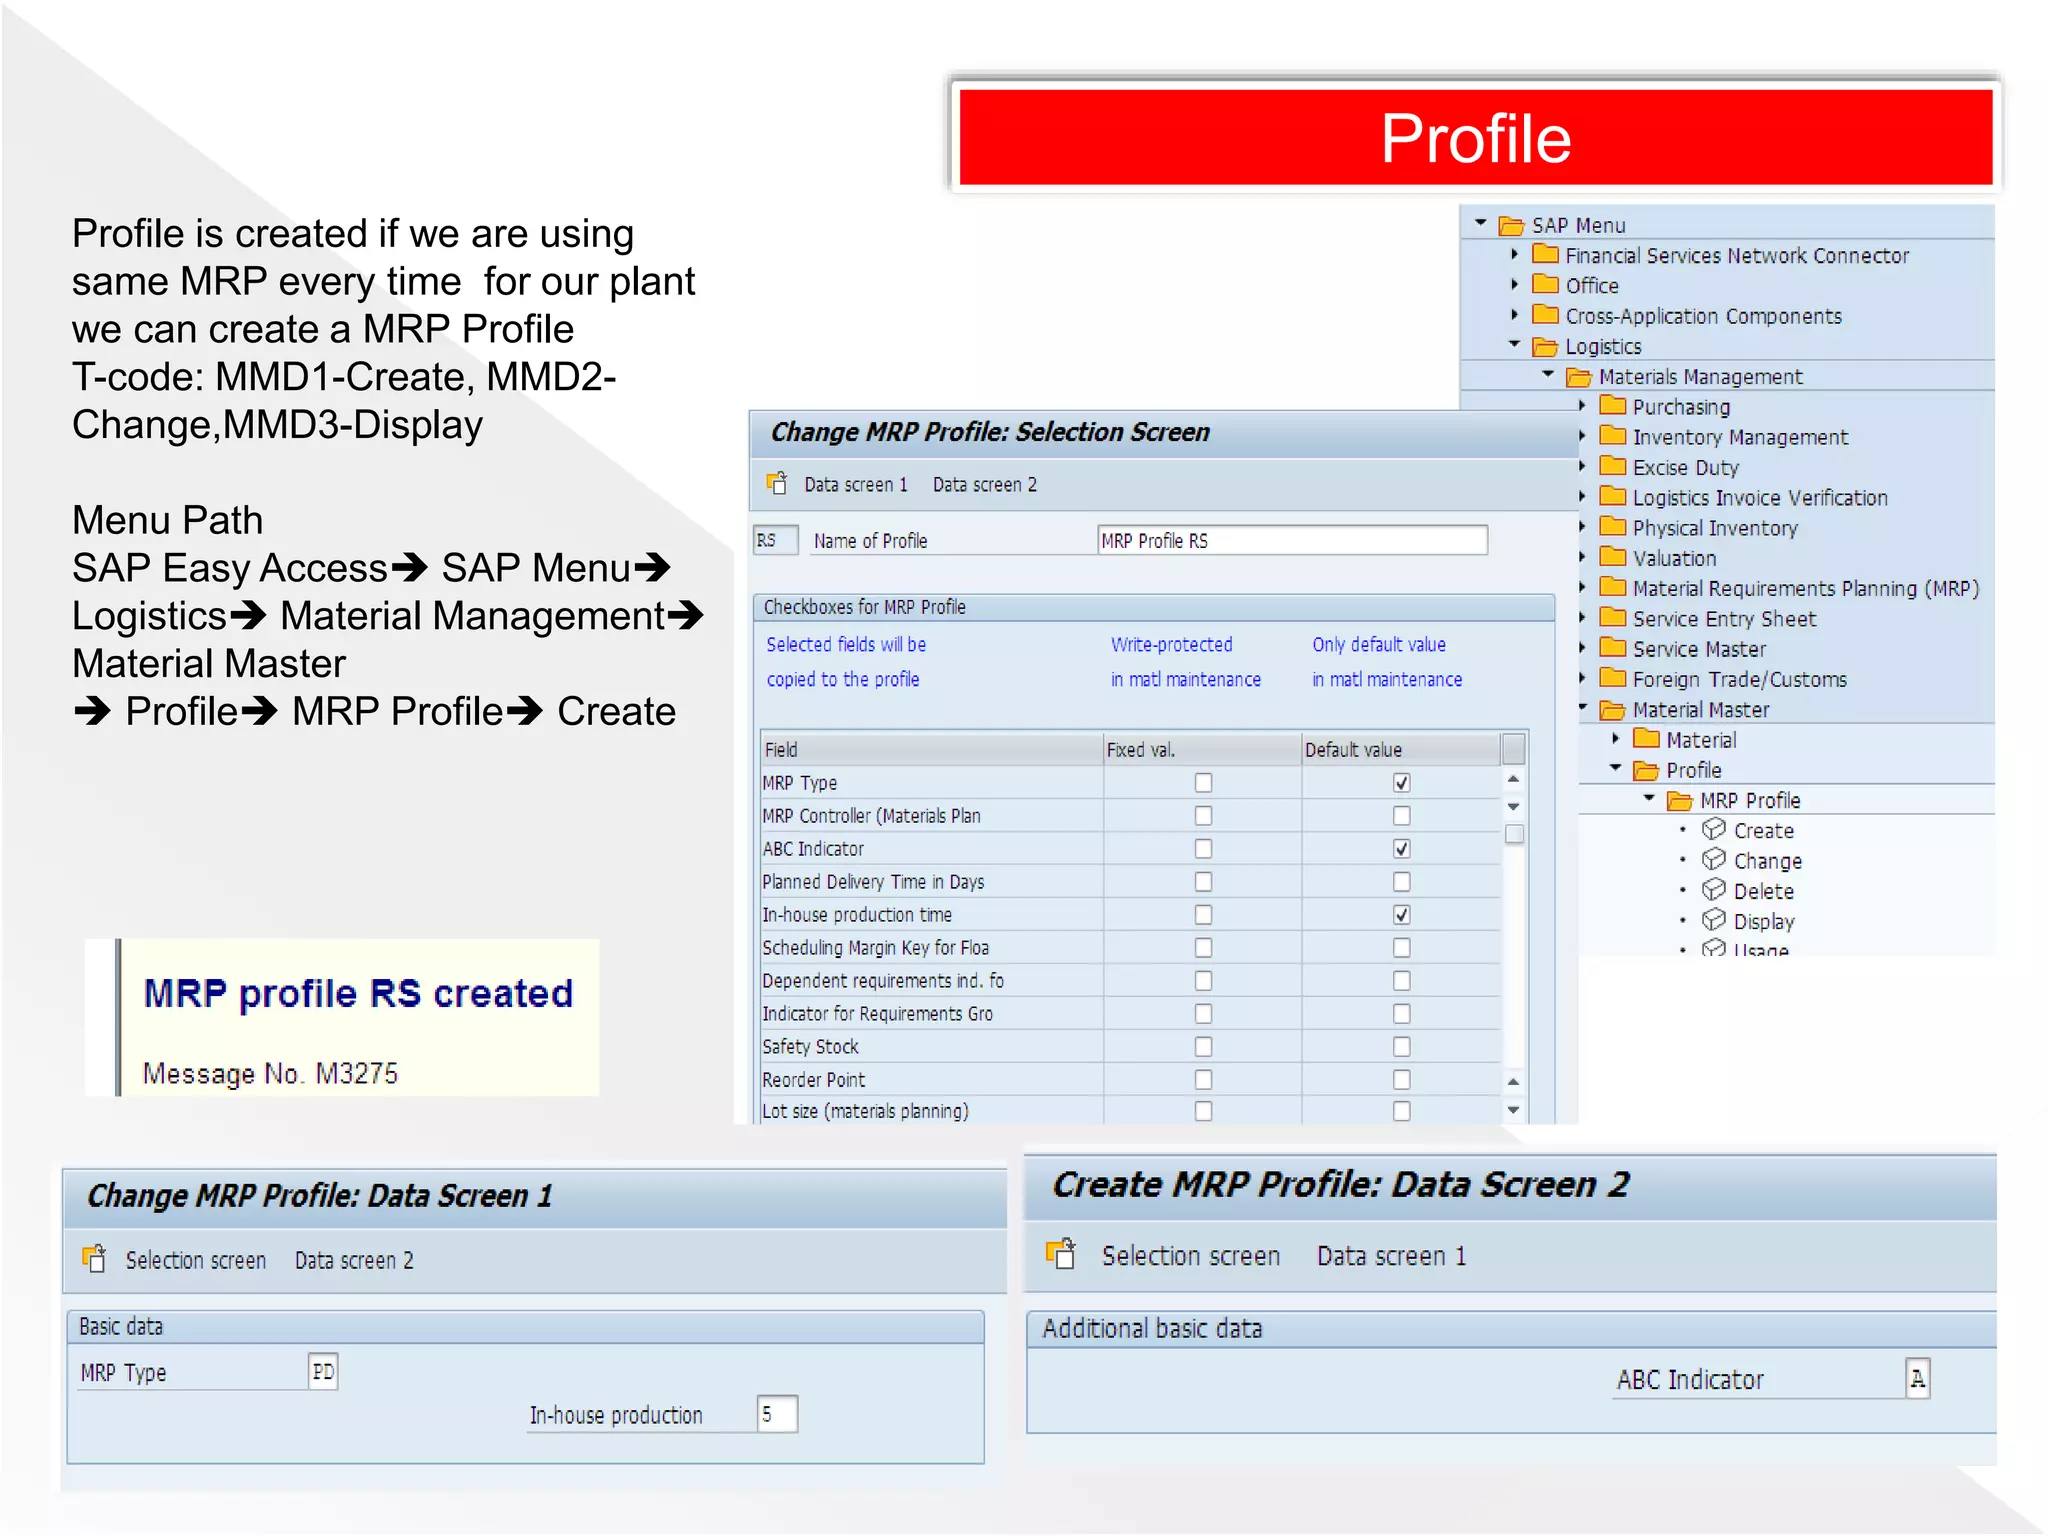2048x1536 pixels.
Task: Open Data screen 1 from Selection Screen
Action: [x=856, y=485]
